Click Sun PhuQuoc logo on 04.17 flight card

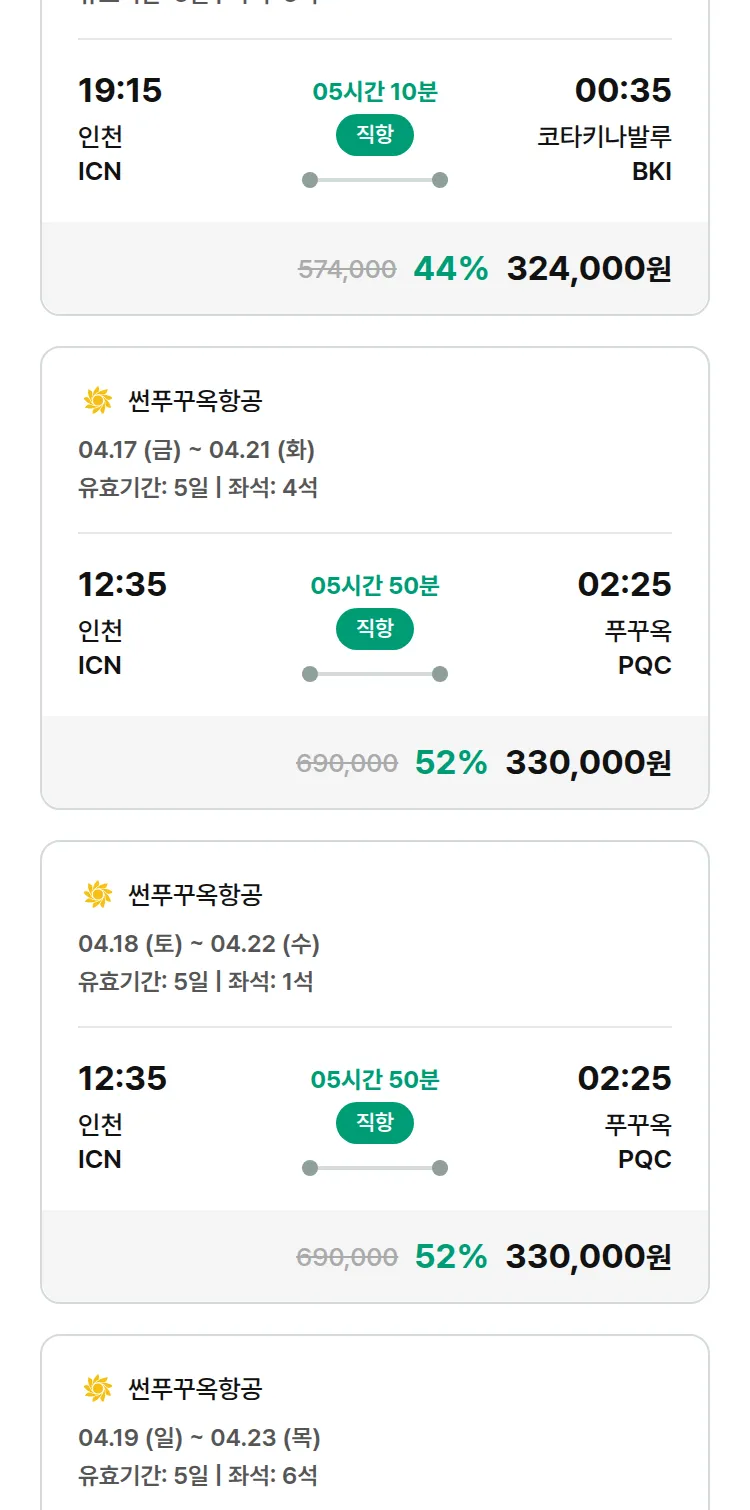pyautogui.click(x=97, y=401)
